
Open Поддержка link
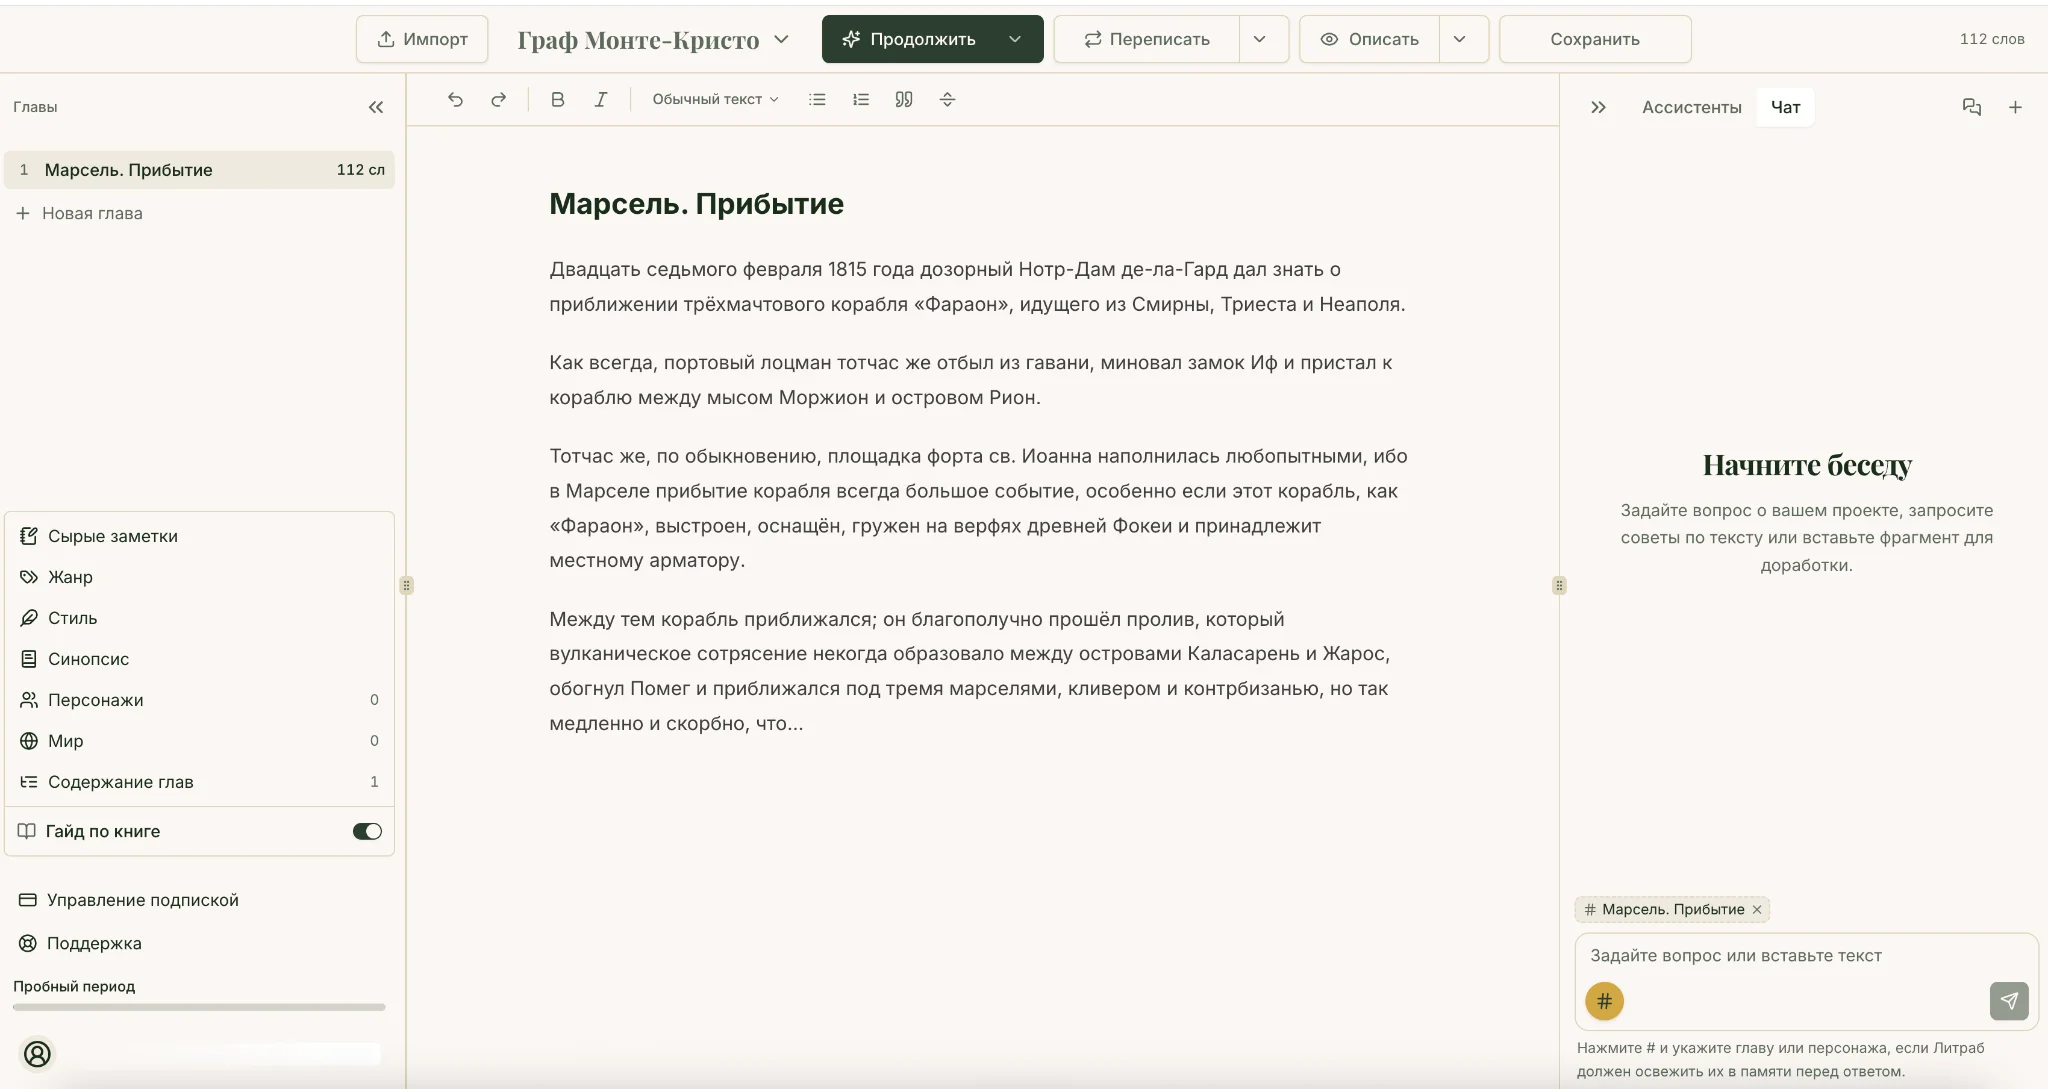point(81,943)
